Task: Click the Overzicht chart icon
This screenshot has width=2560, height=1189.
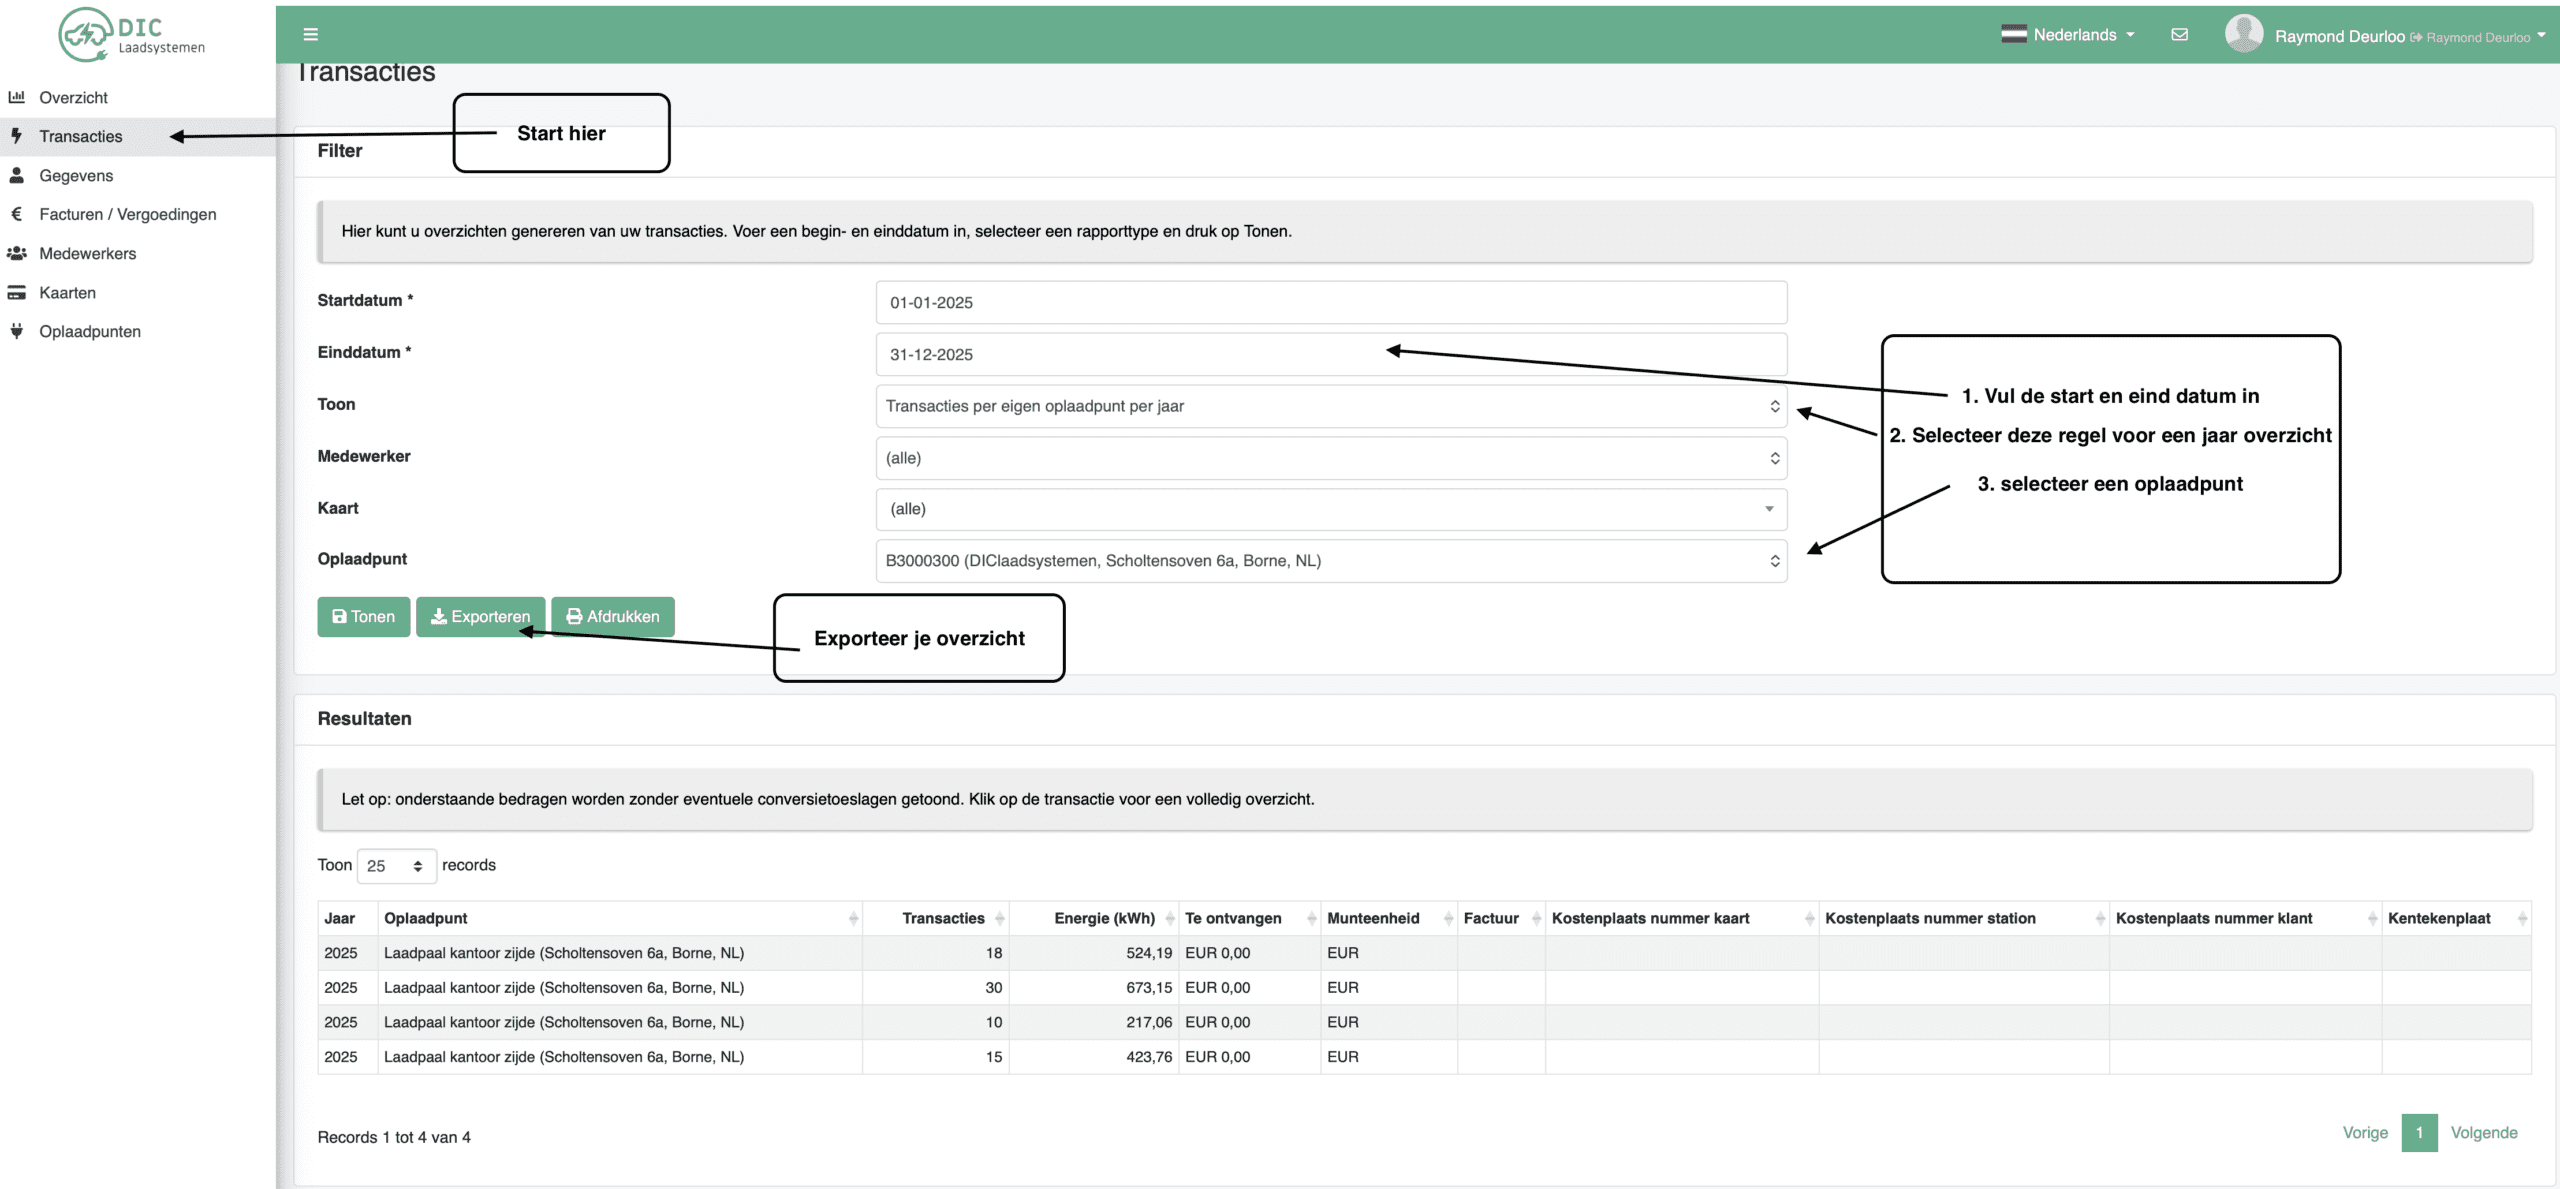Action: [16, 97]
